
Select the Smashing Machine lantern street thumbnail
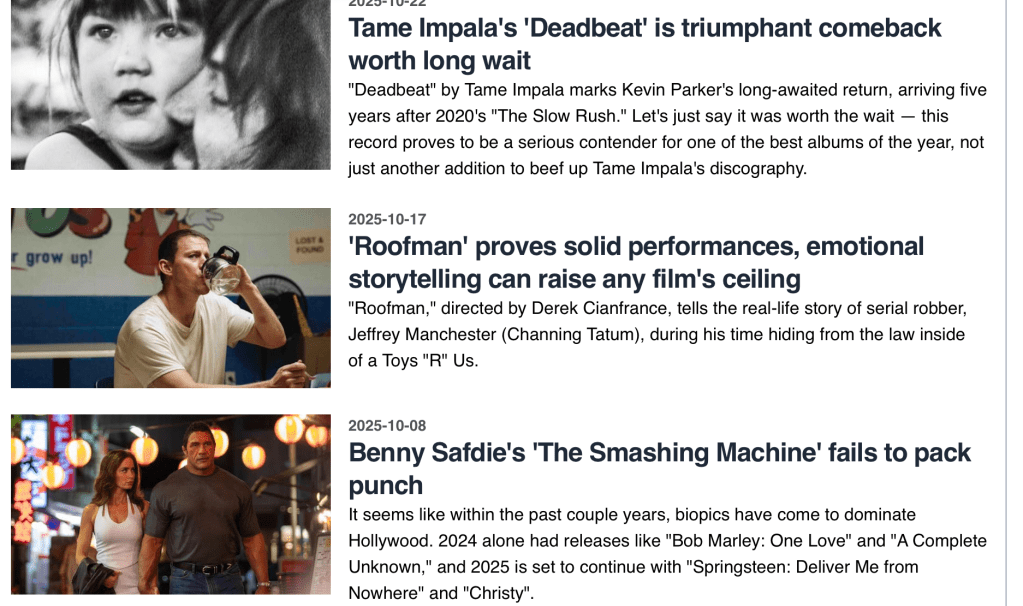(170, 504)
